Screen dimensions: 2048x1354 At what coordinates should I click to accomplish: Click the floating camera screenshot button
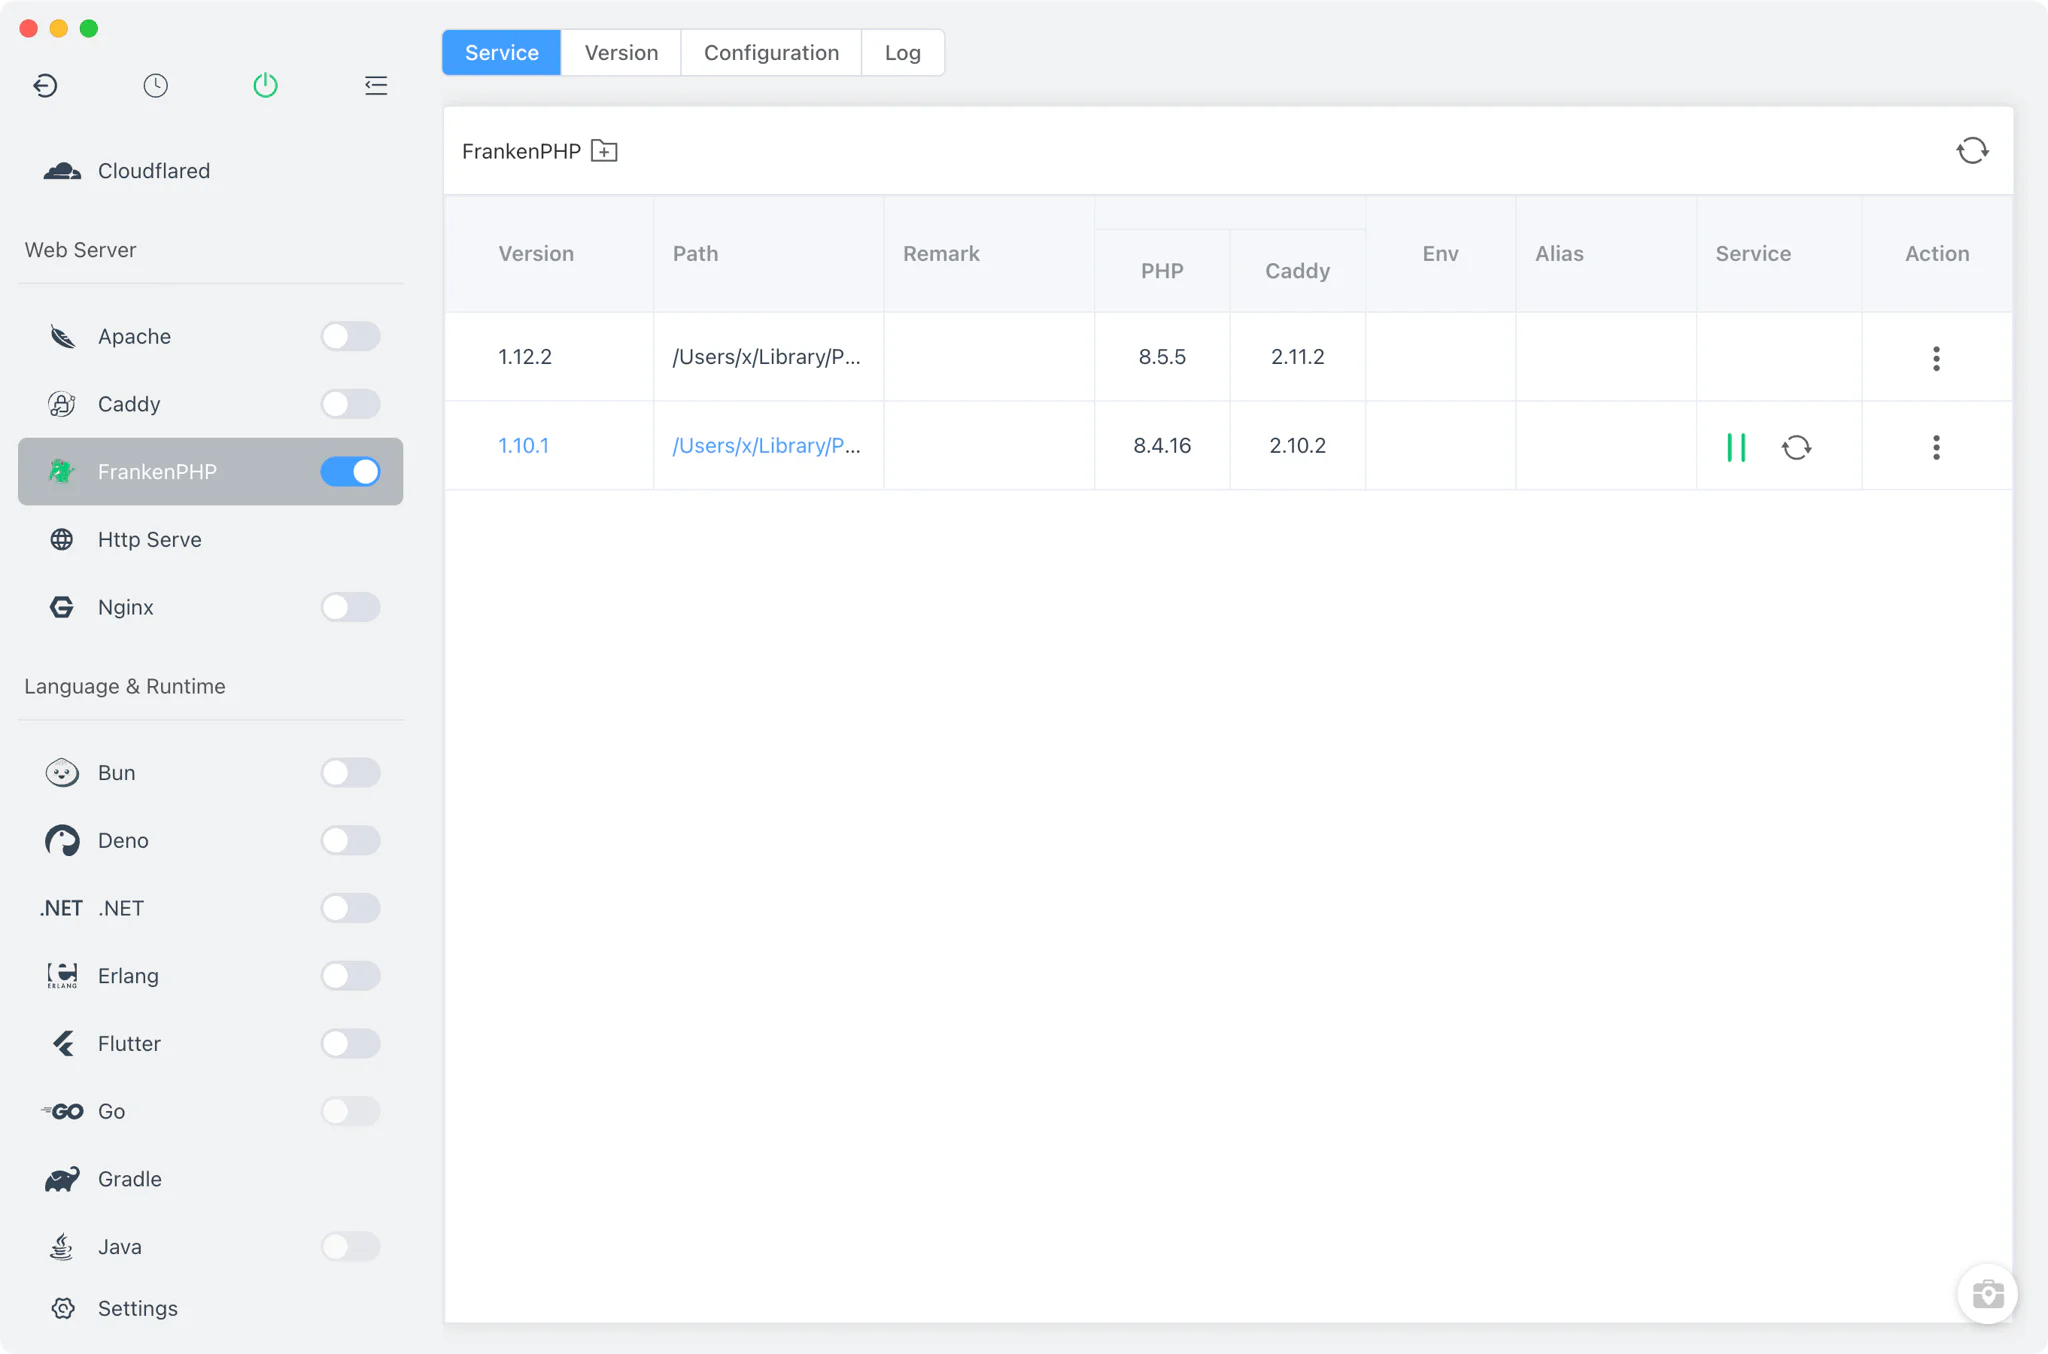[1987, 1294]
